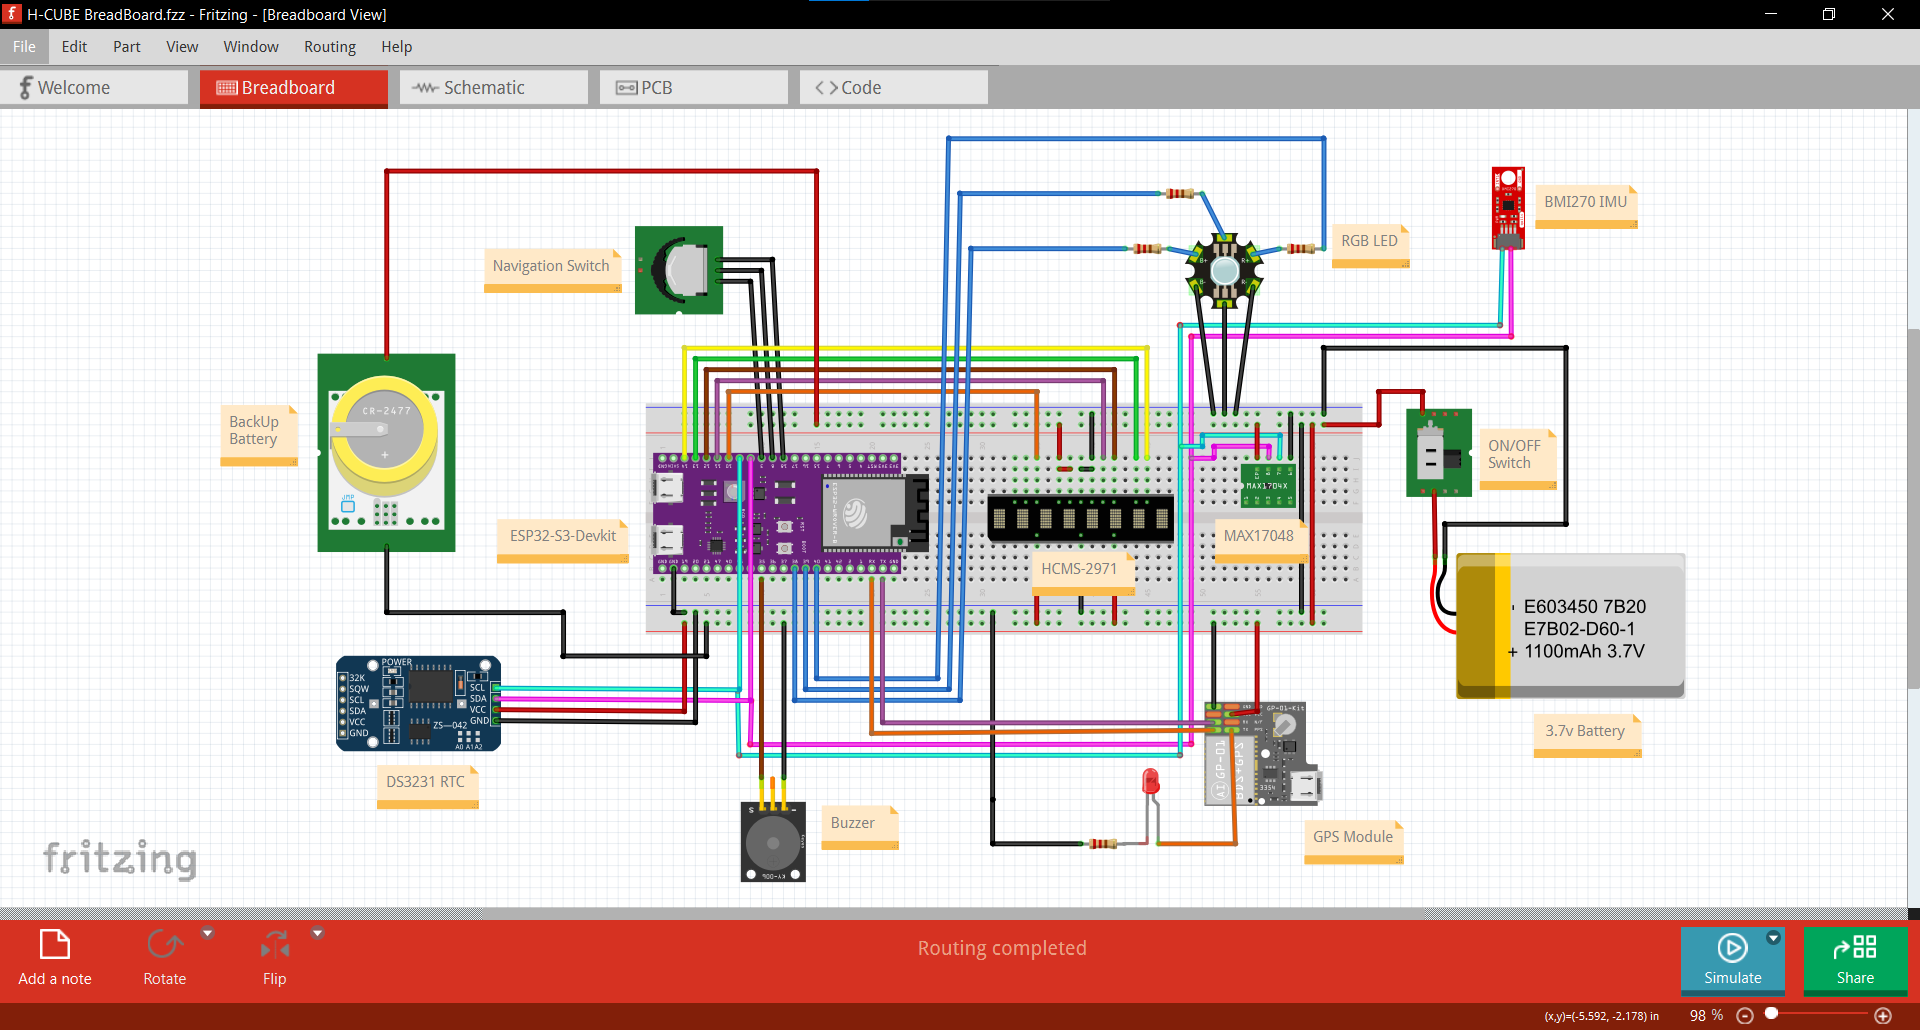This screenshot has height=1030, width=1920.
Task: Select the 3.7v Battery note label
Action: (1588, 736)
